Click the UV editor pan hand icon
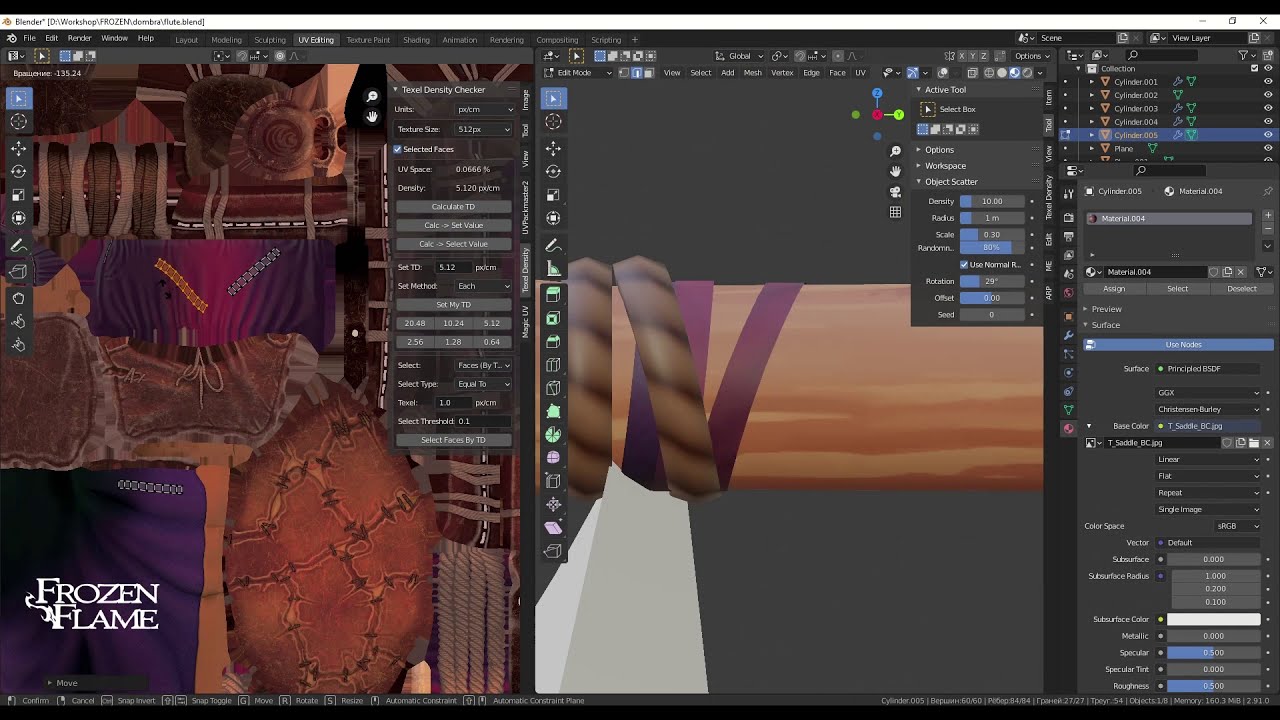 click(x=372, y=116)
